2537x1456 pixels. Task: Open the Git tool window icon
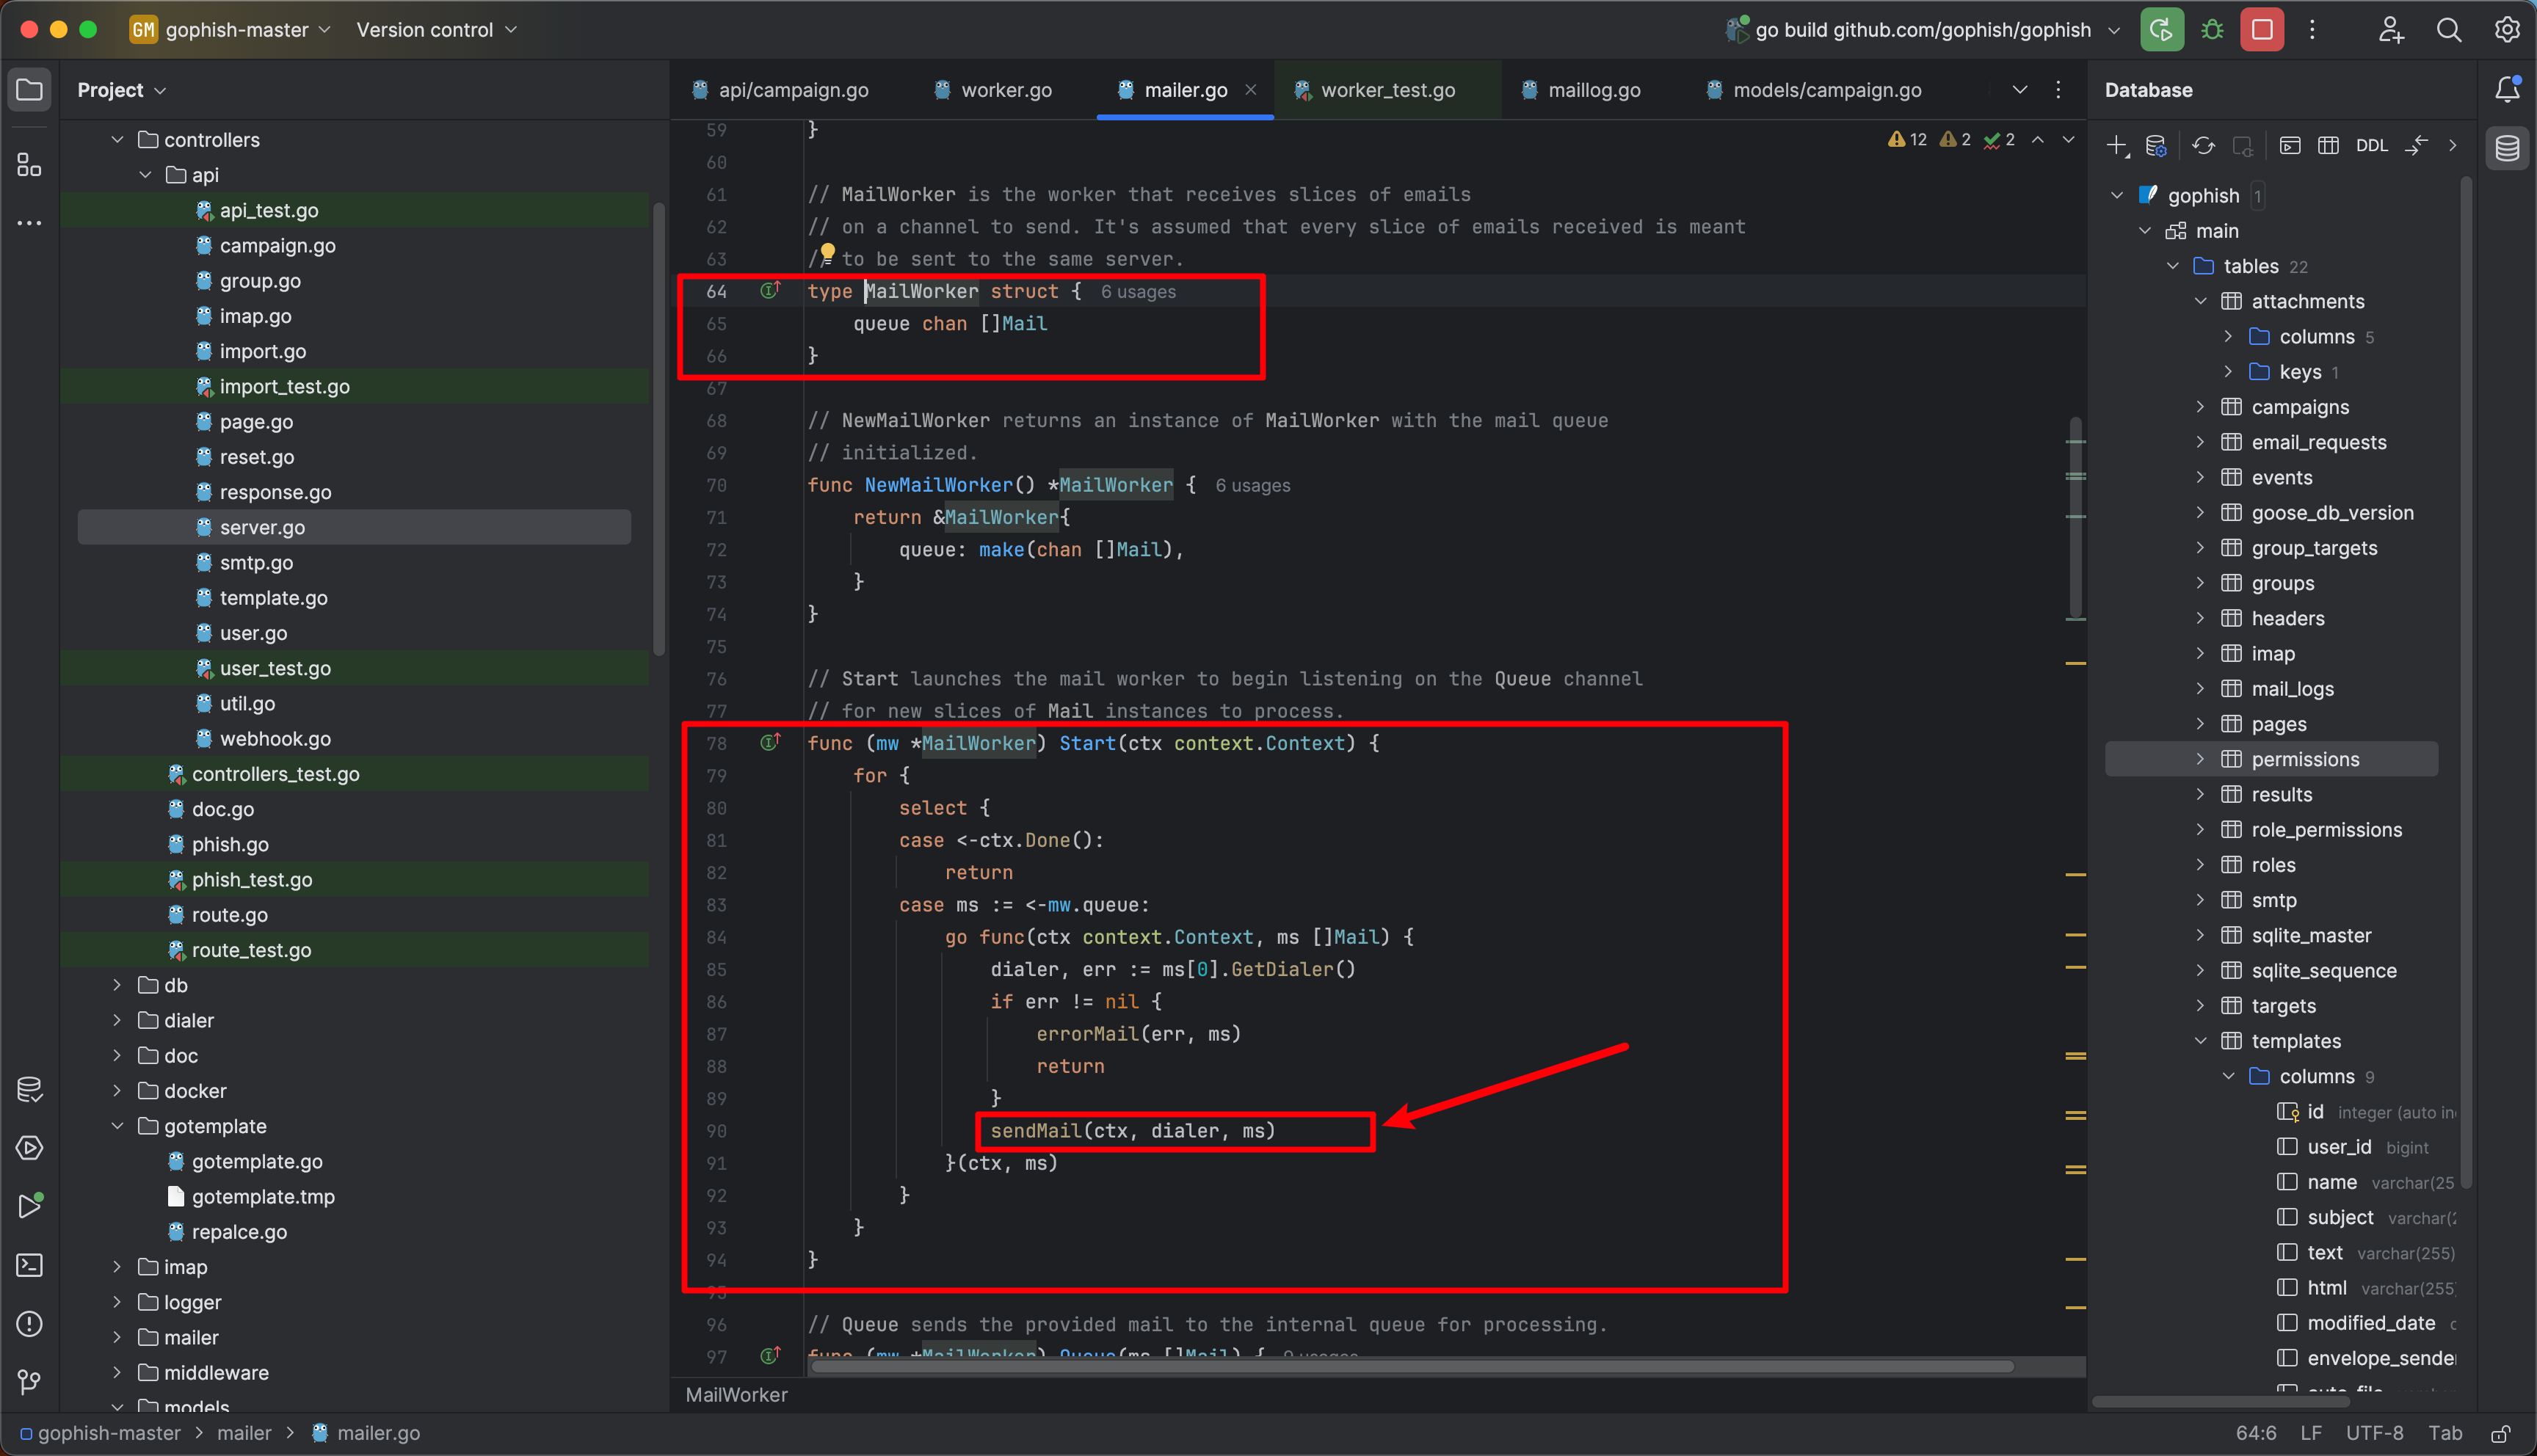tap(29, 1382)
